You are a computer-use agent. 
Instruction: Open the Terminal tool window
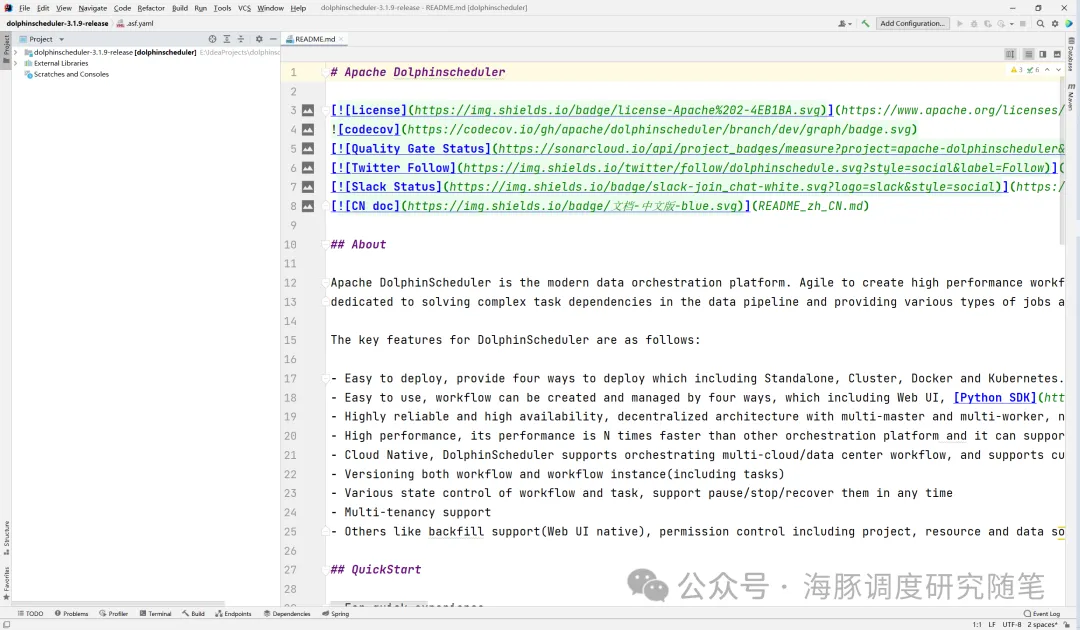point(155,614)
